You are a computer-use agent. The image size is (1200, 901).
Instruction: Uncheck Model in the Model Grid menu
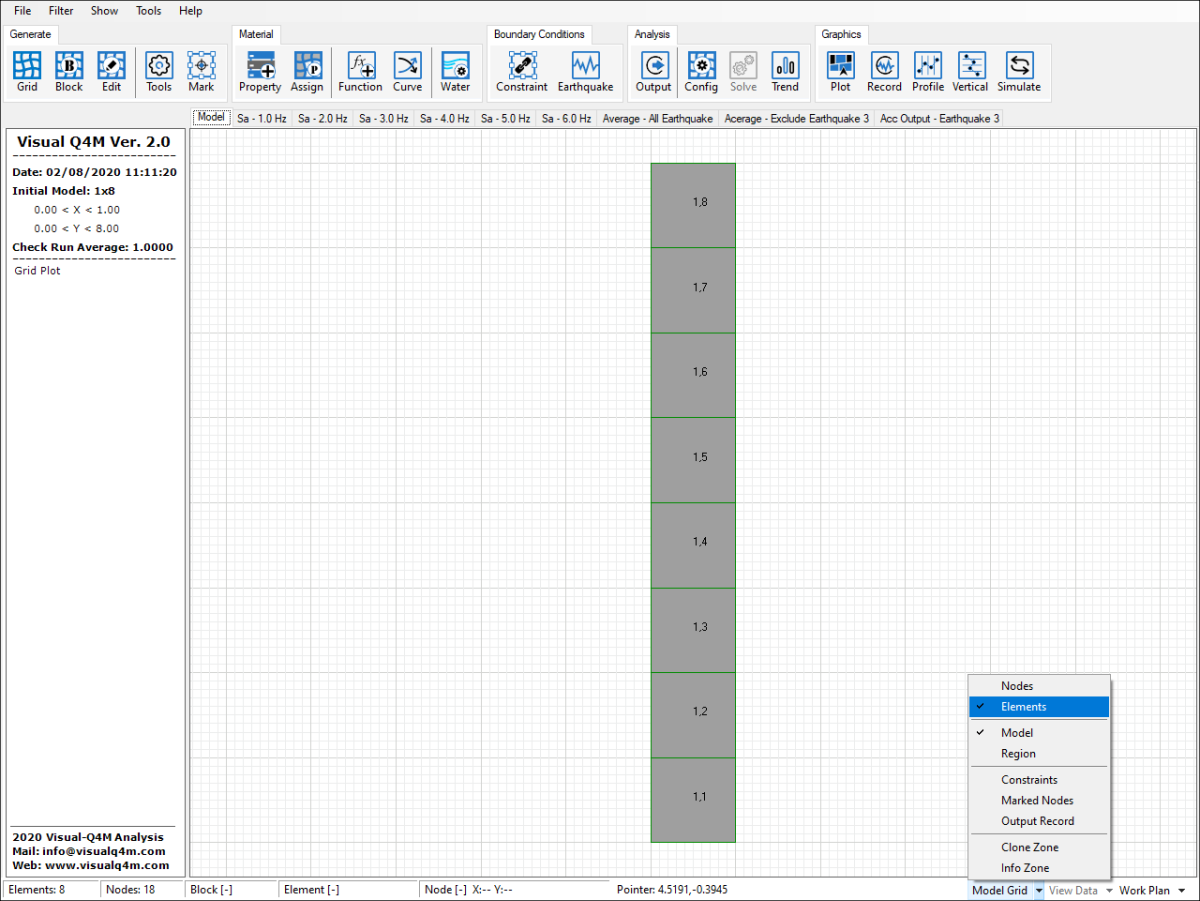1039,733
